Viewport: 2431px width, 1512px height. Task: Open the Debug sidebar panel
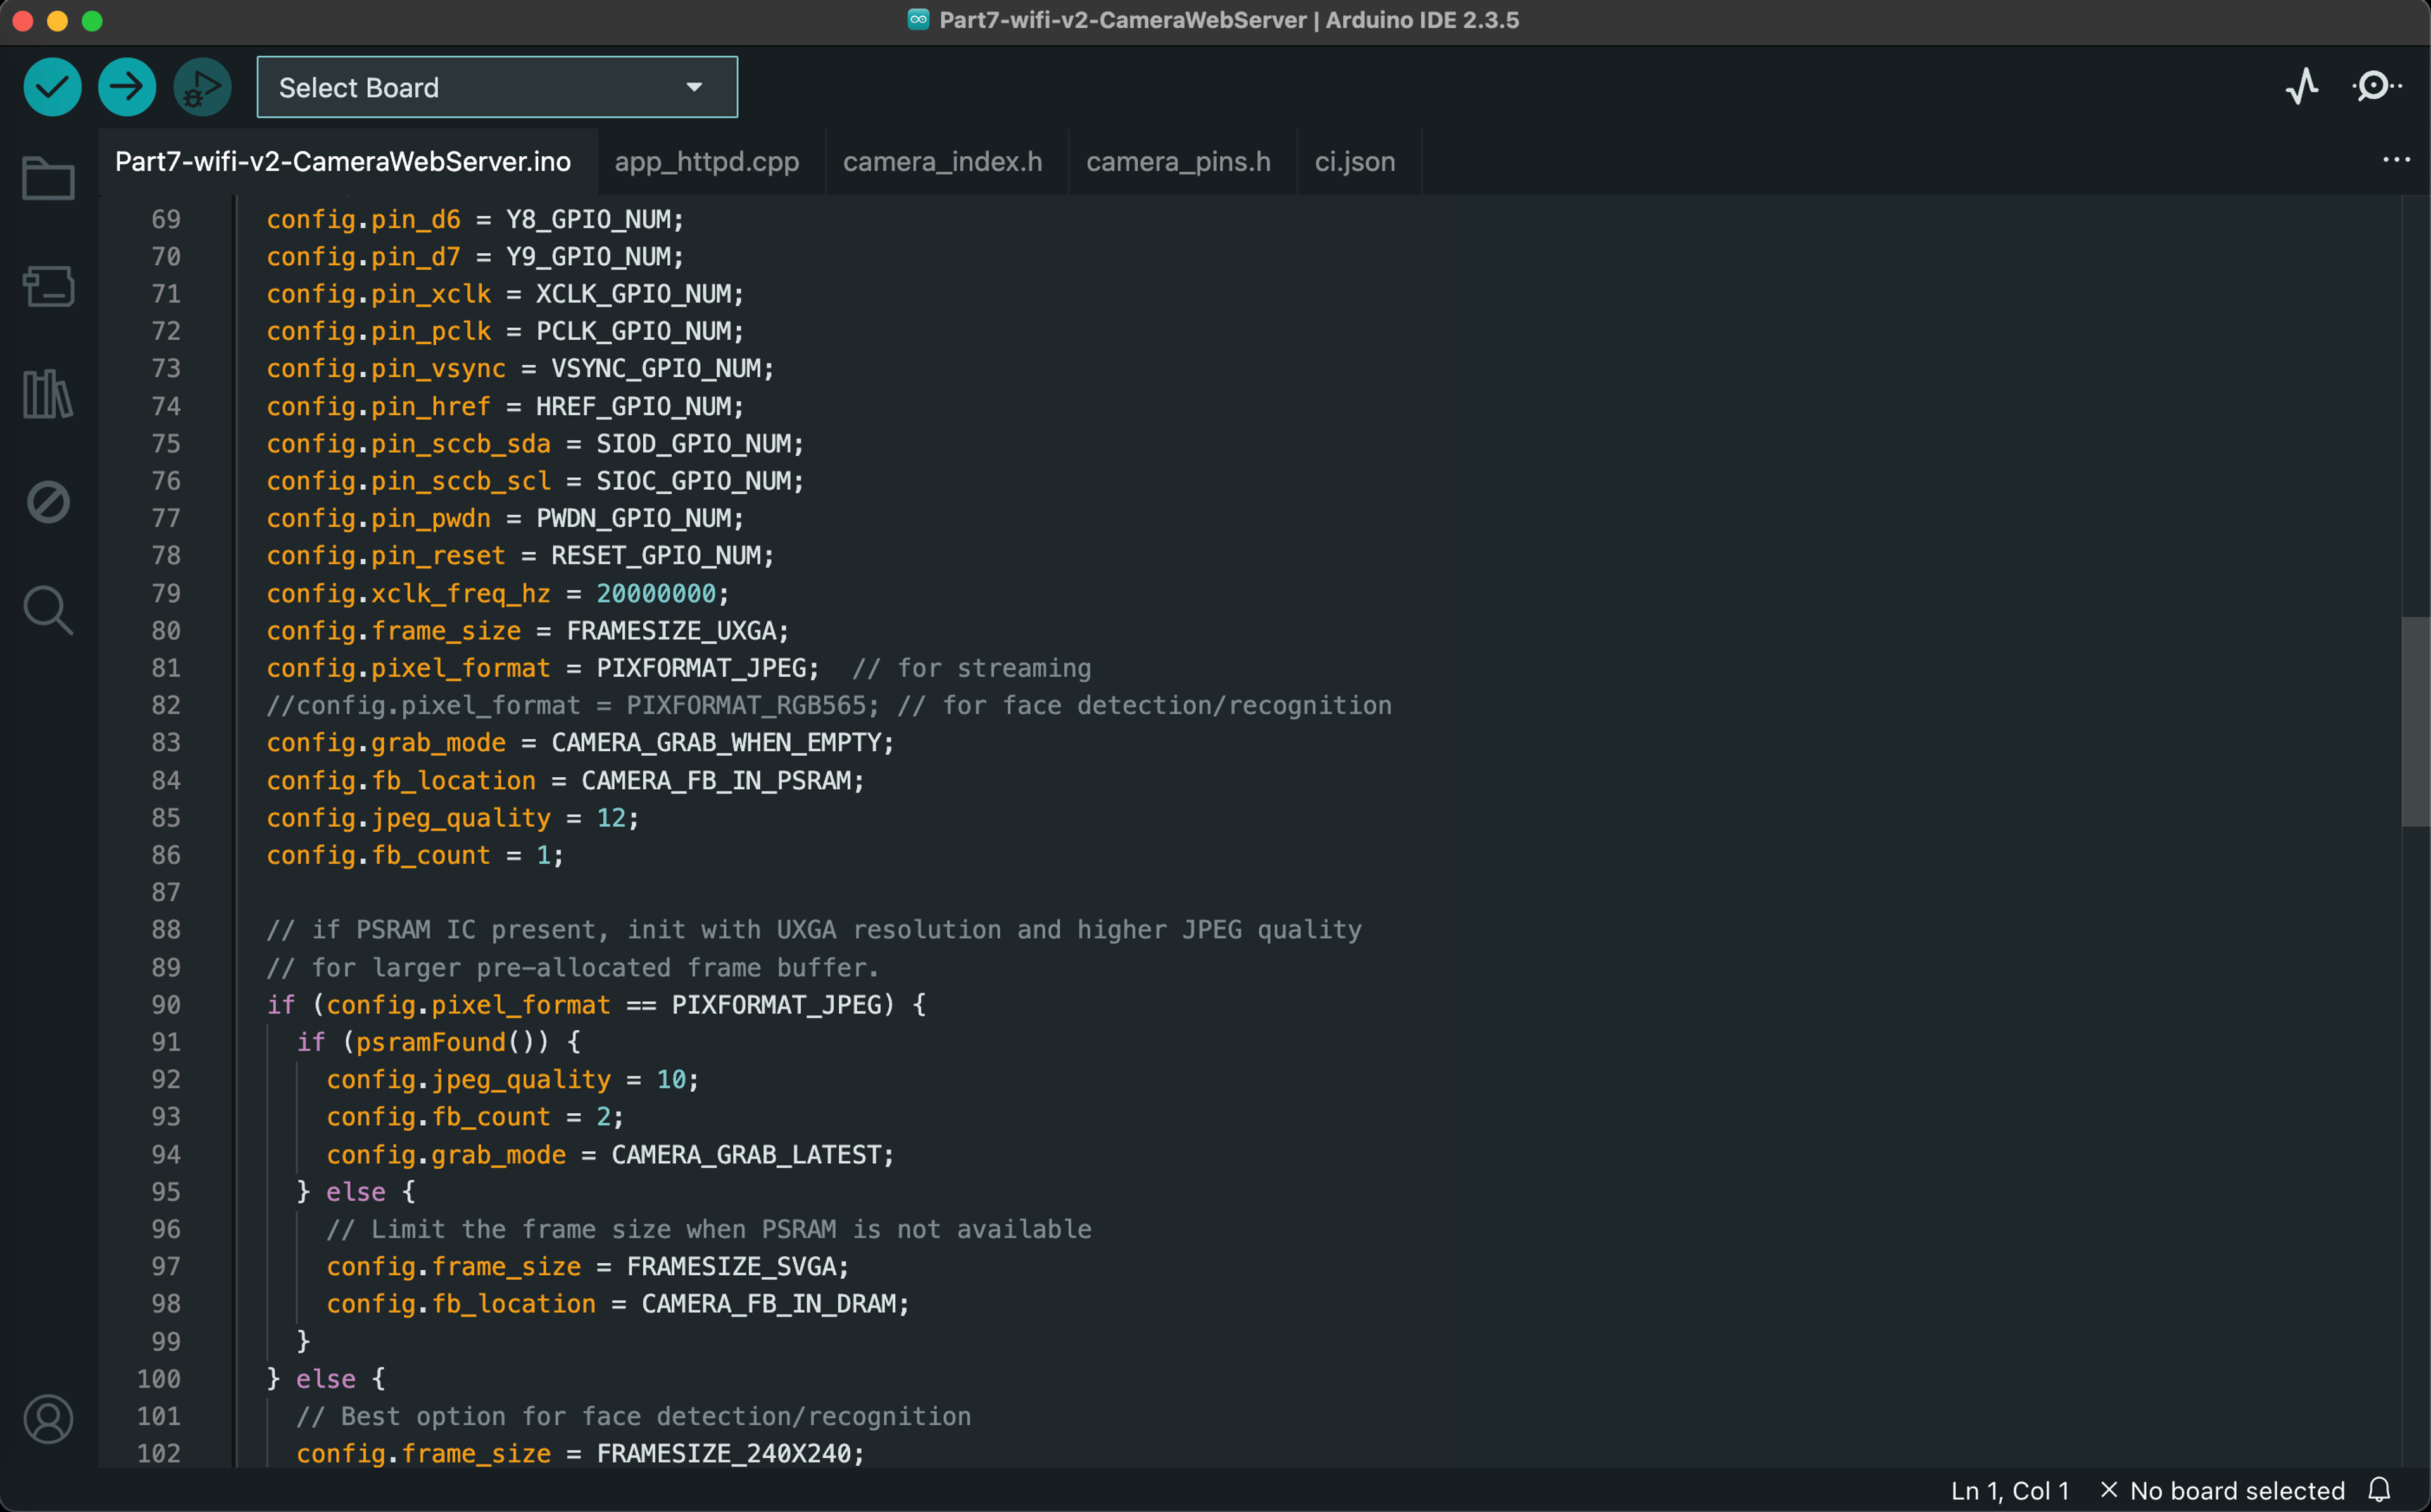coord(48,502)
